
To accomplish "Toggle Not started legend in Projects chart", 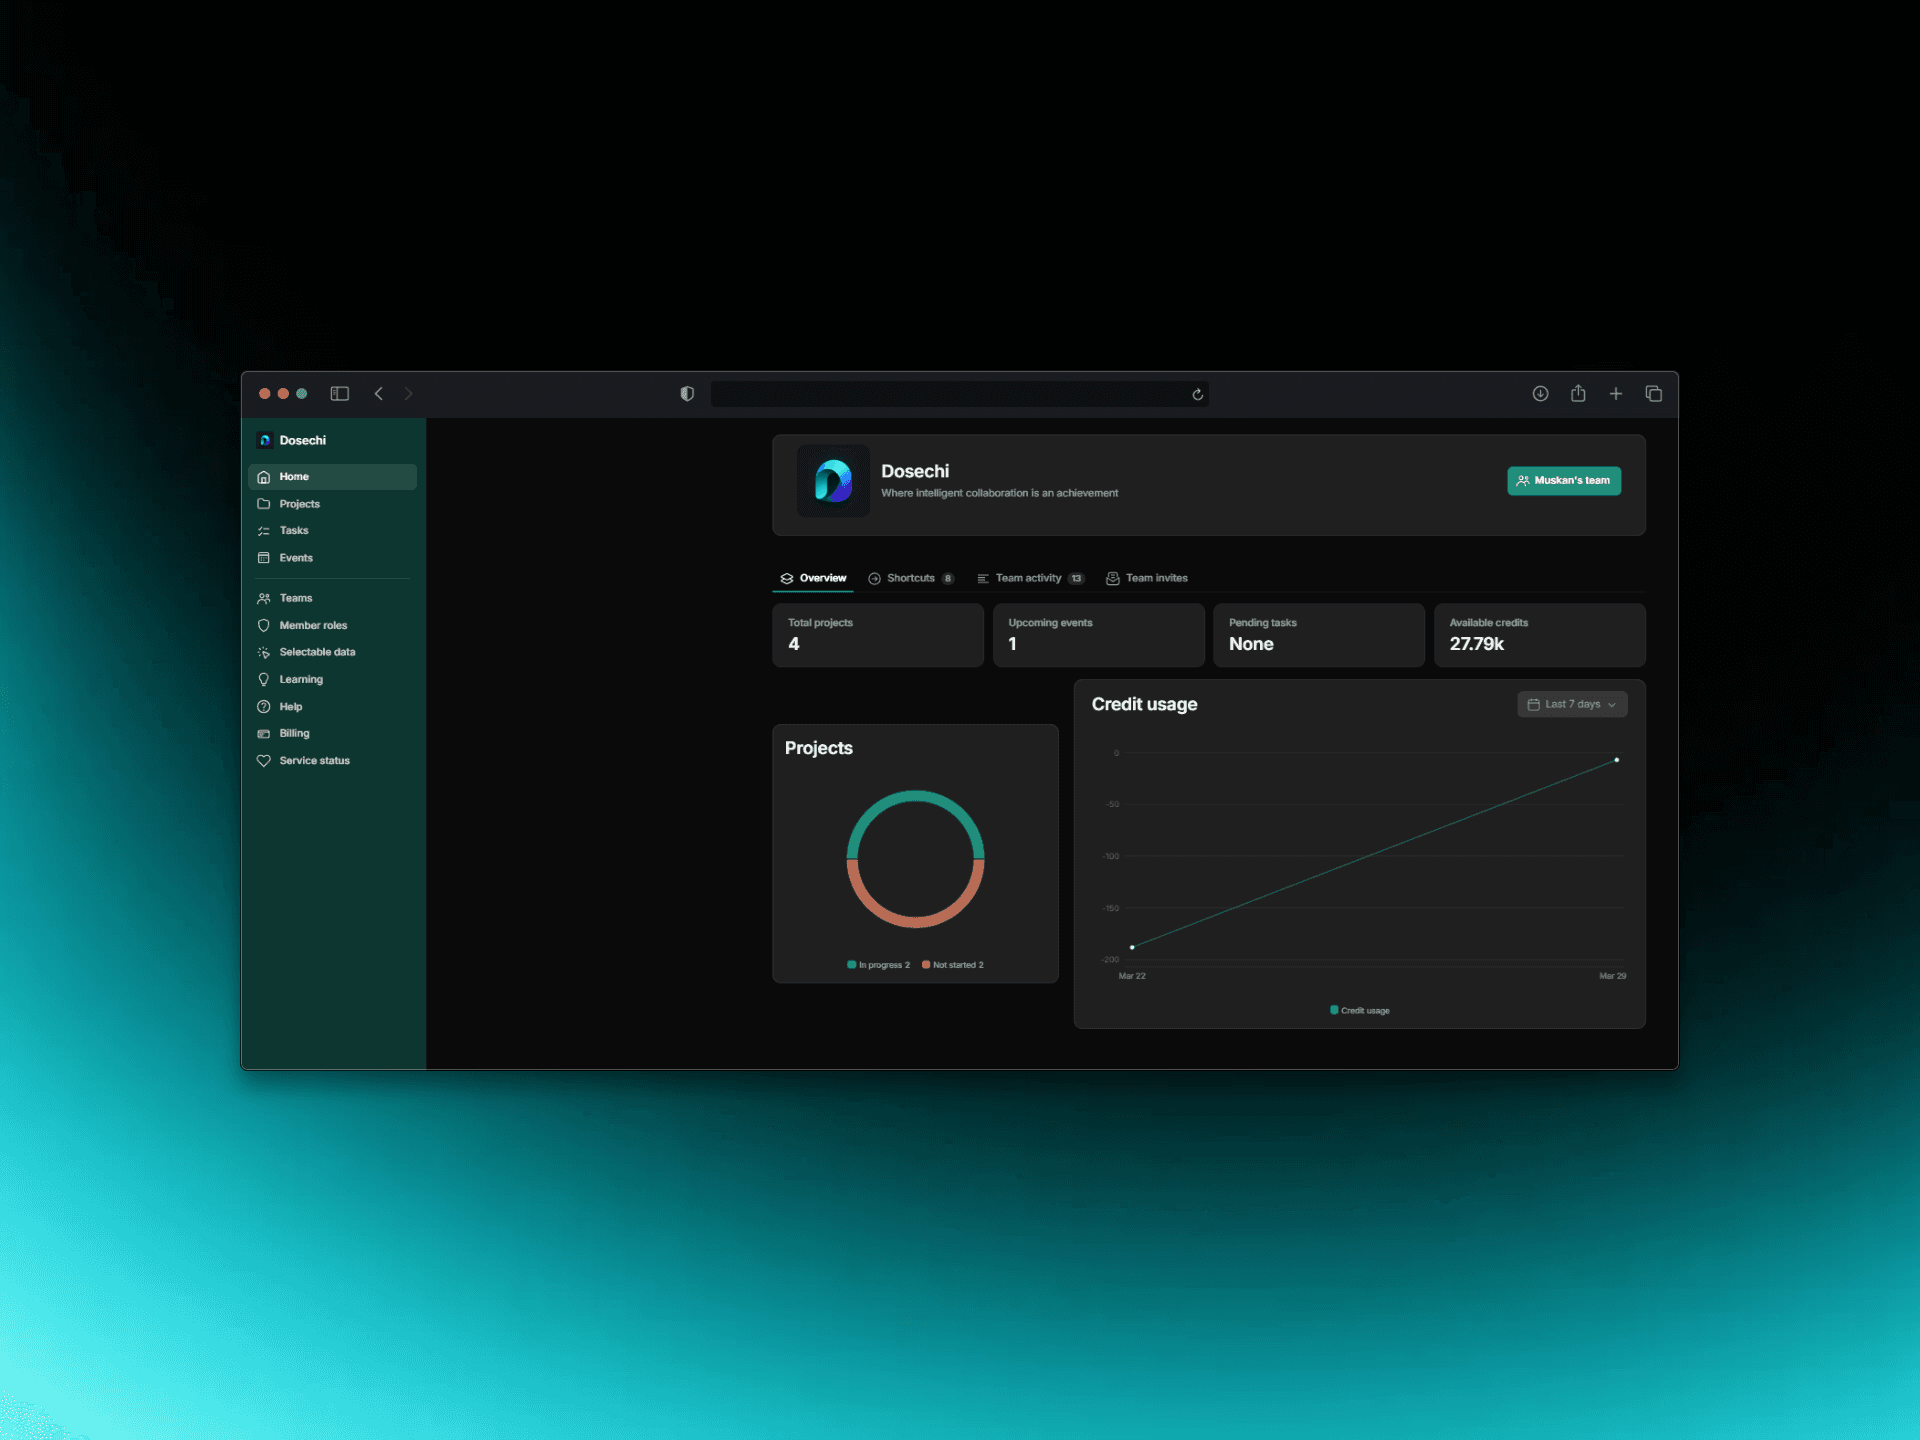I will point(952,965).
